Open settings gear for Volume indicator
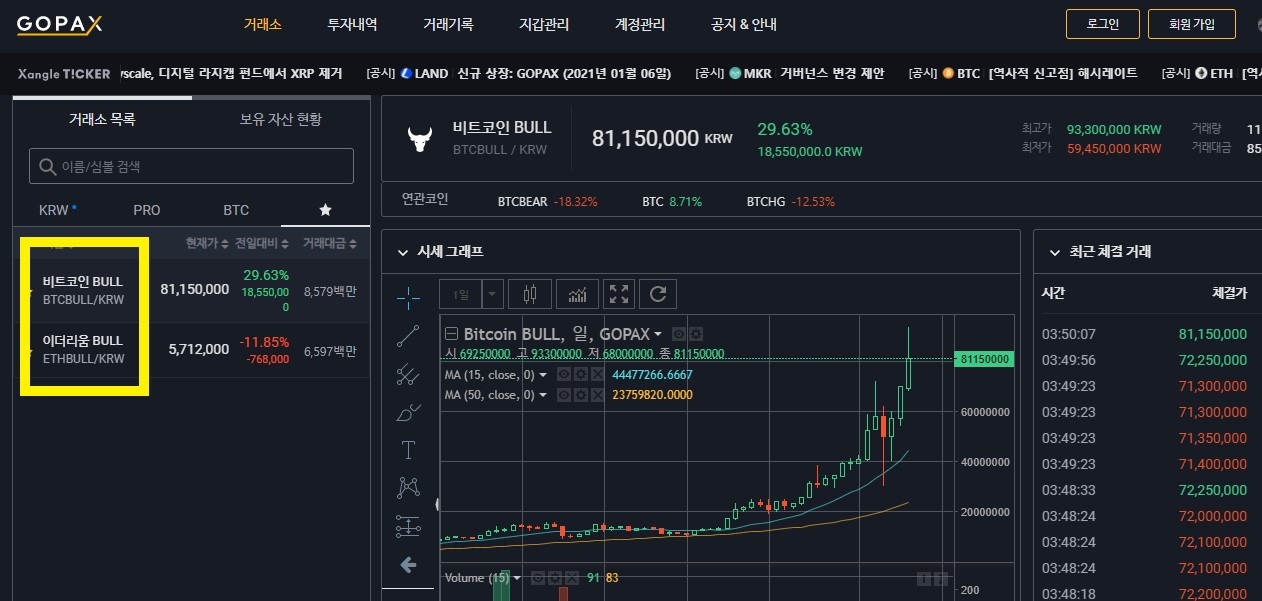 (x=553, y=578)
